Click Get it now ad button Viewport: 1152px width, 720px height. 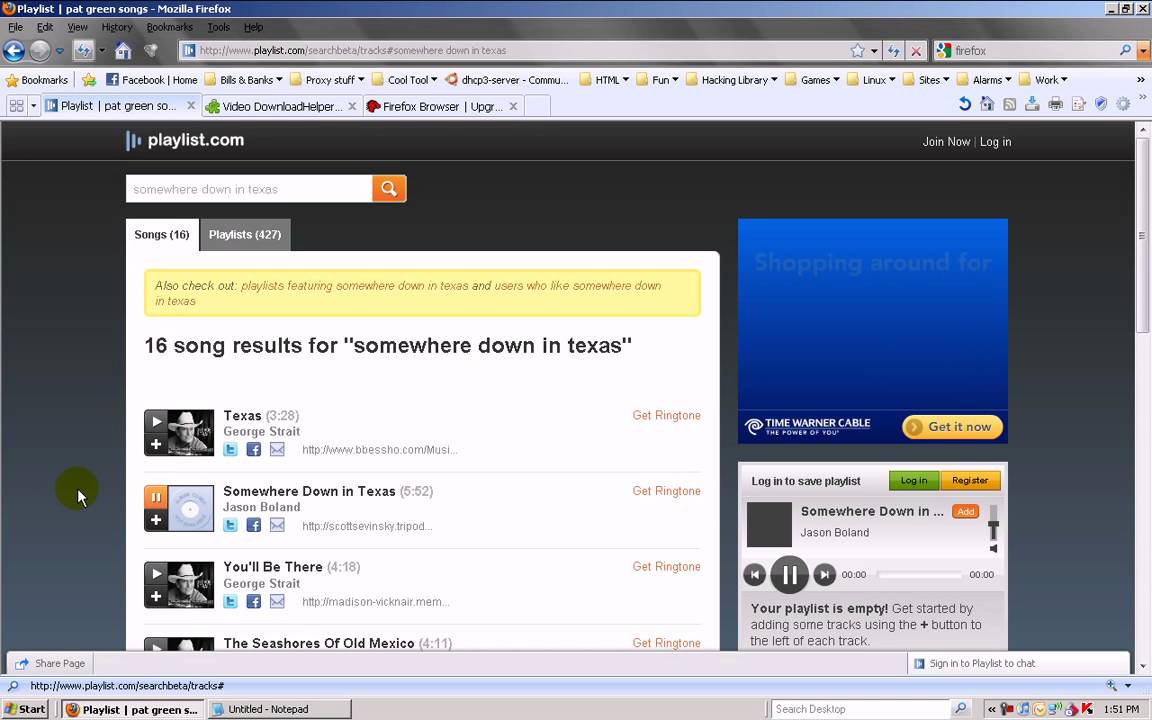pos(952,427)
